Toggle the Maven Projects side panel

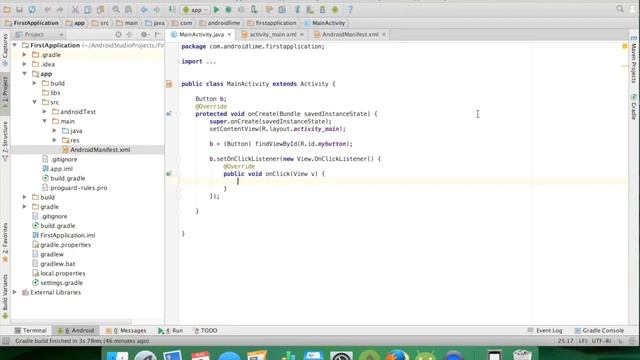[x=634, y=60]
